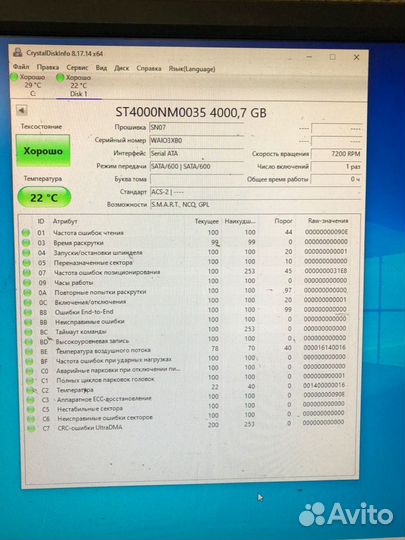Click status icon for Аварийные парковки row
Image resolution: width=405 pixels, height=540 pixels.
30,371
